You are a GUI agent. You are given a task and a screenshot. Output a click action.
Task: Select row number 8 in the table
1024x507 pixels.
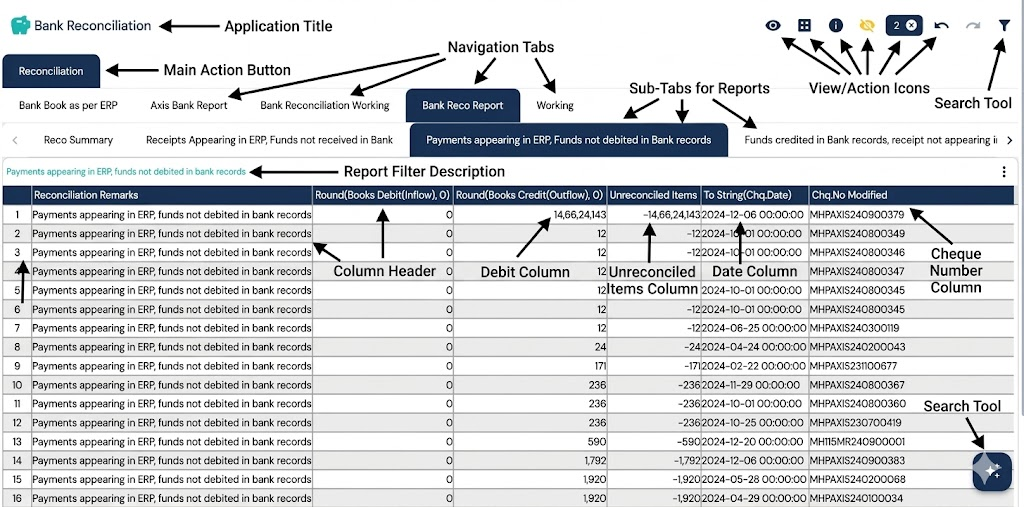coord(17,347)
